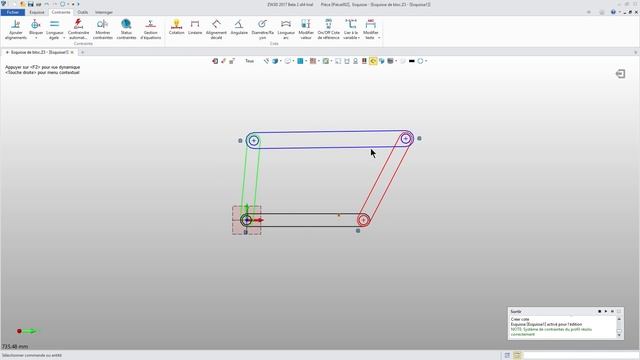Choose Longueur arc dimension tool
640x360 pixels.
click(286, 29)
